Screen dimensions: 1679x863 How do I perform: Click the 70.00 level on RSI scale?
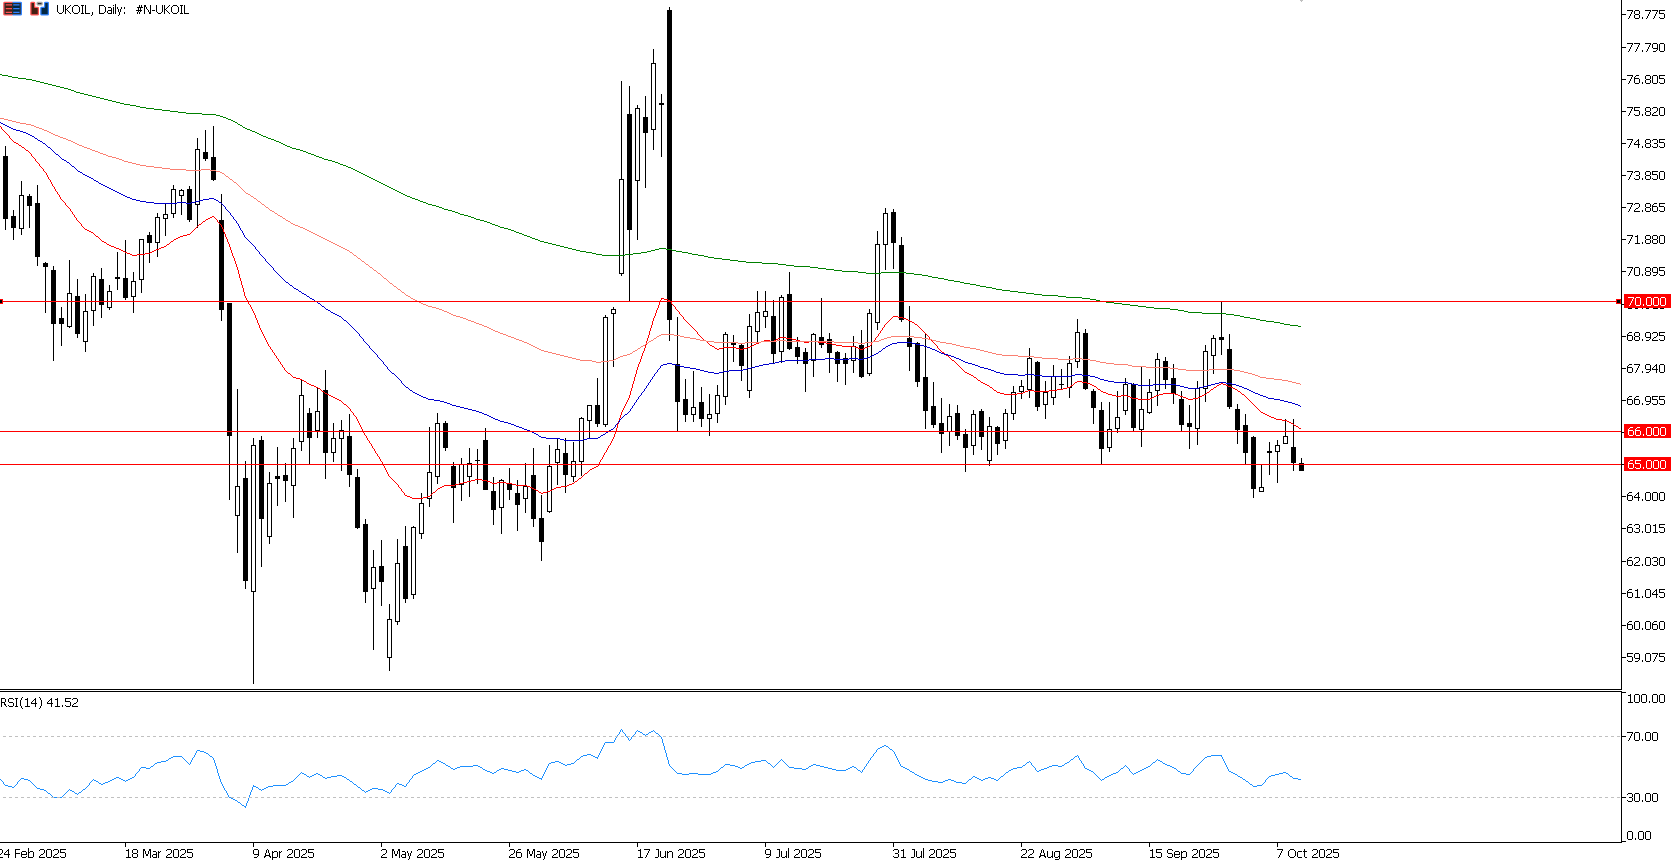(1643, 737)
